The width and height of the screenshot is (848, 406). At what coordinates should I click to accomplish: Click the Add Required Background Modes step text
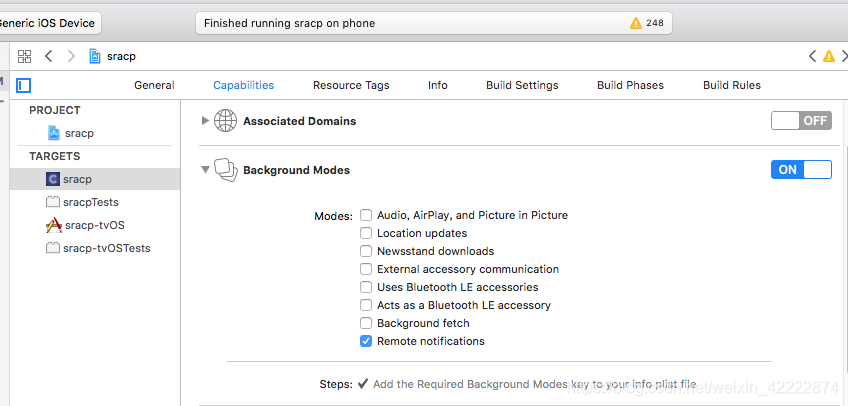pyautogui.click(x=535, y=384)
